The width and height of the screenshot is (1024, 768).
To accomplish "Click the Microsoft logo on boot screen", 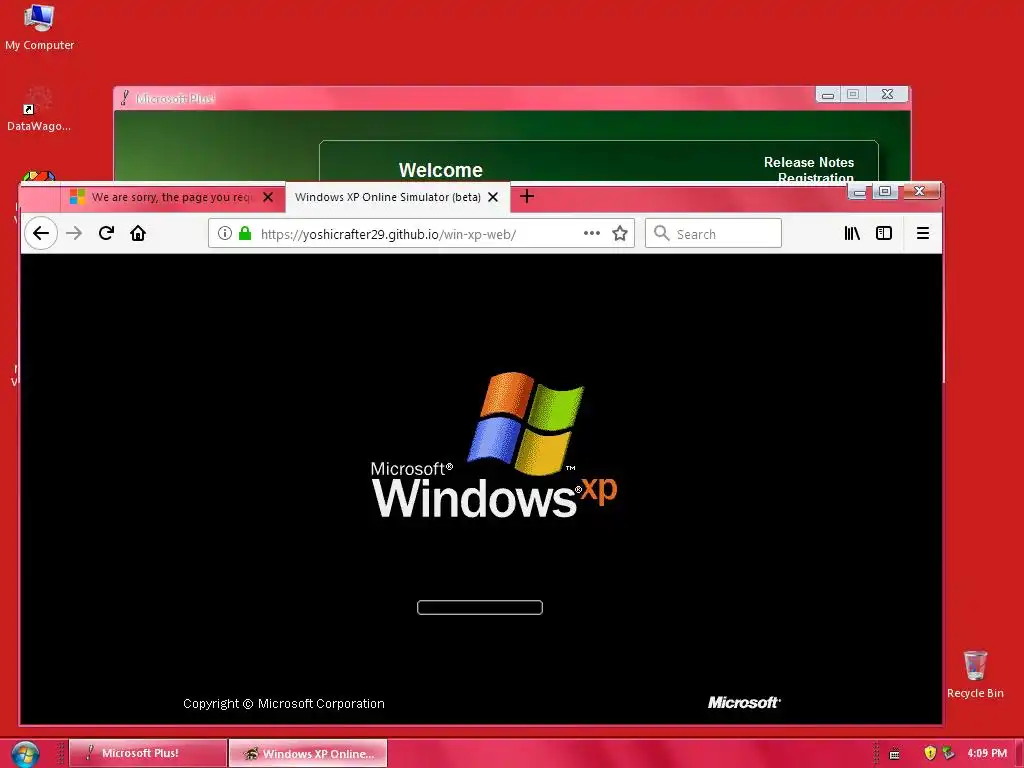I will [x=744, y=702].
